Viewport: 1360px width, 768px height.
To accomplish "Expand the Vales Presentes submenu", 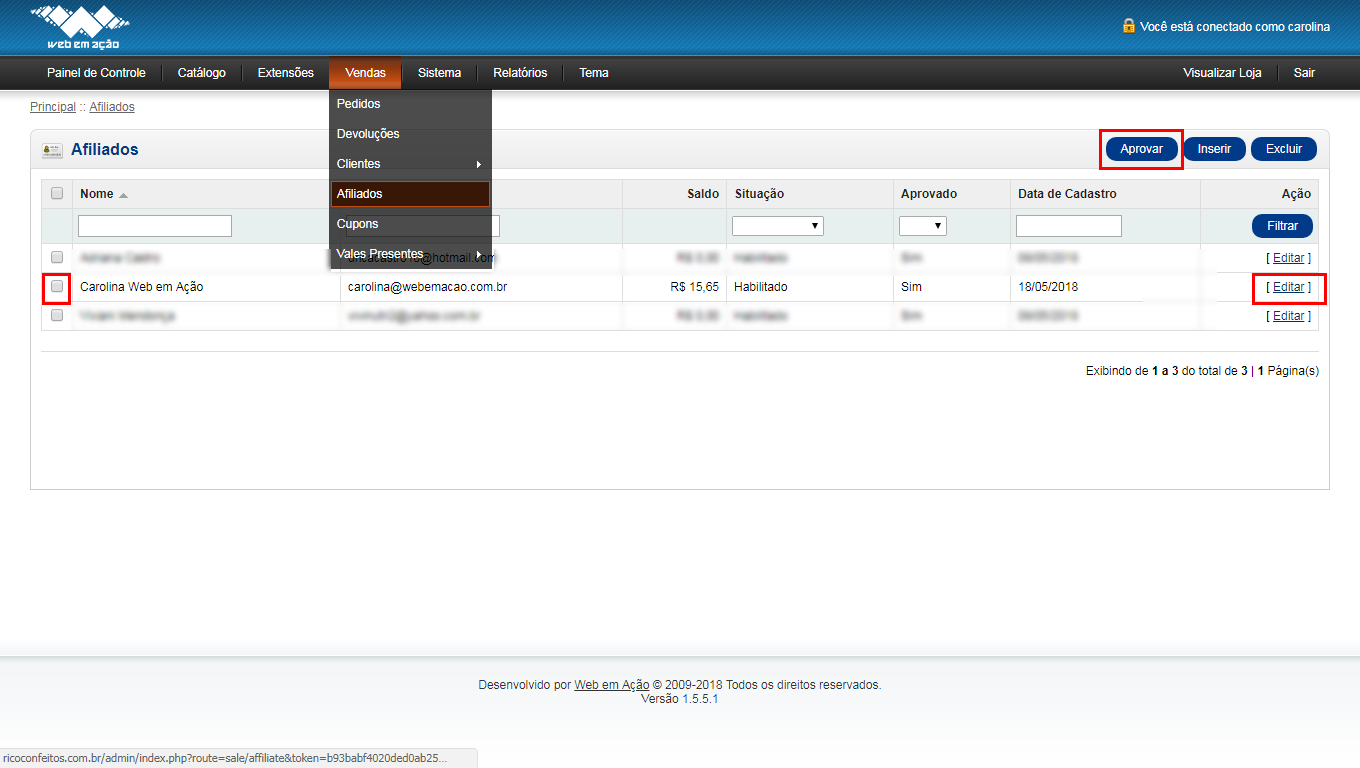I will click(410, 254).
